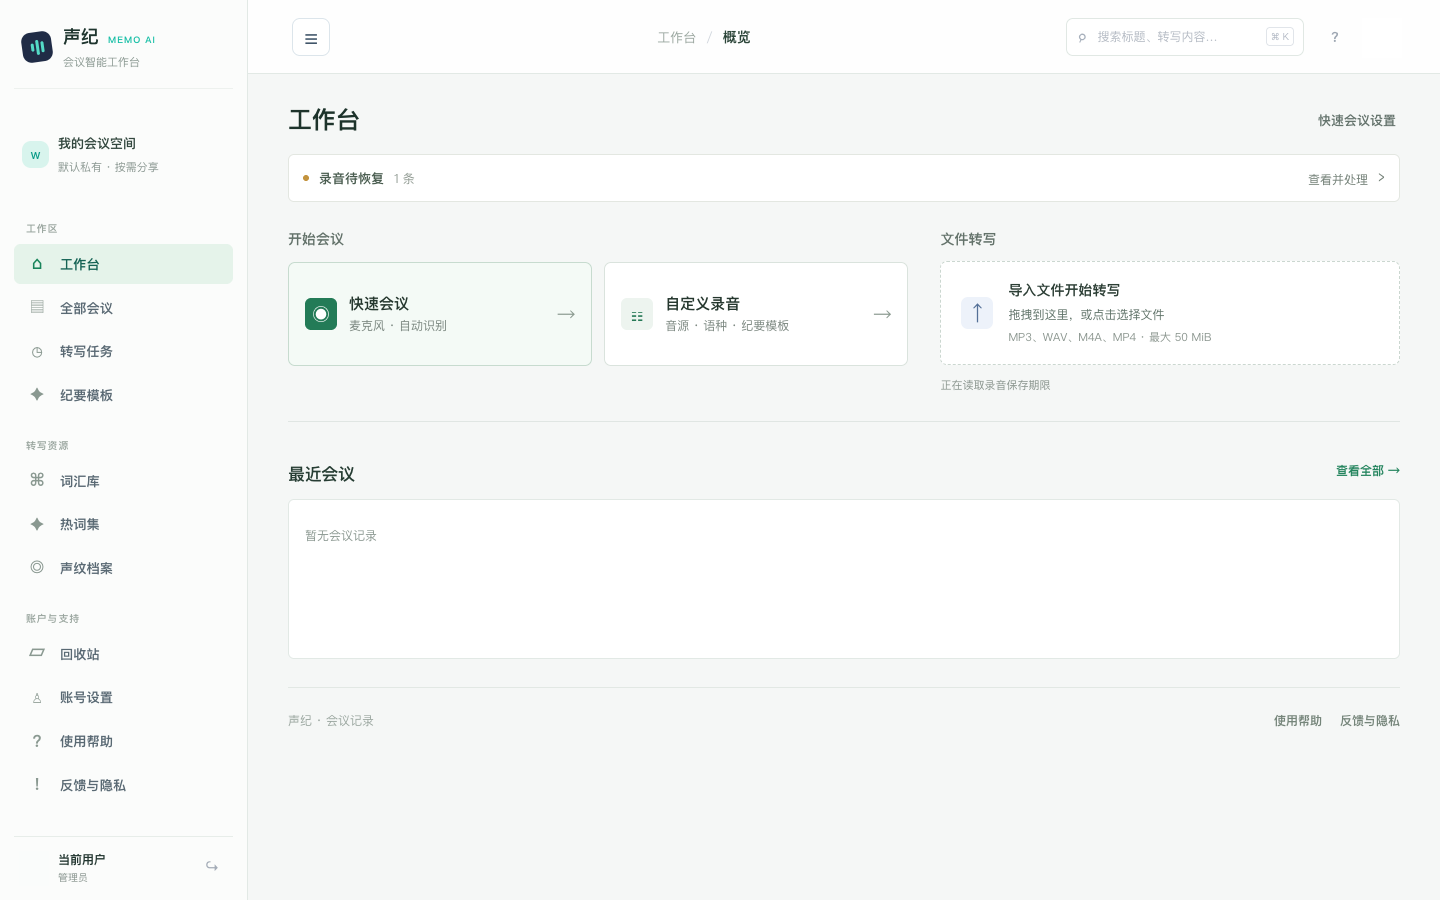Open 全部会议 in the sidebar
The width and height of the screenshot is (1440, 900).
(123, 308)
